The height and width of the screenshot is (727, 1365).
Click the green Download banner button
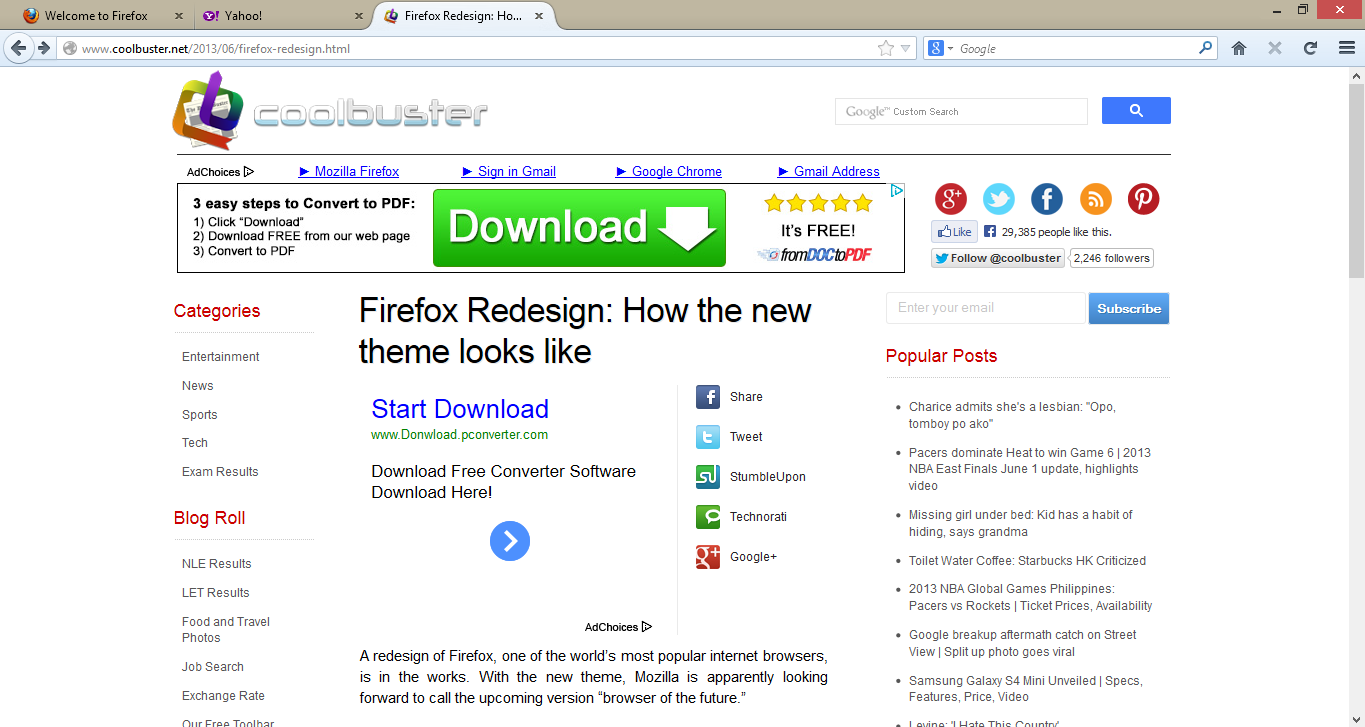(x=579, y=228)
